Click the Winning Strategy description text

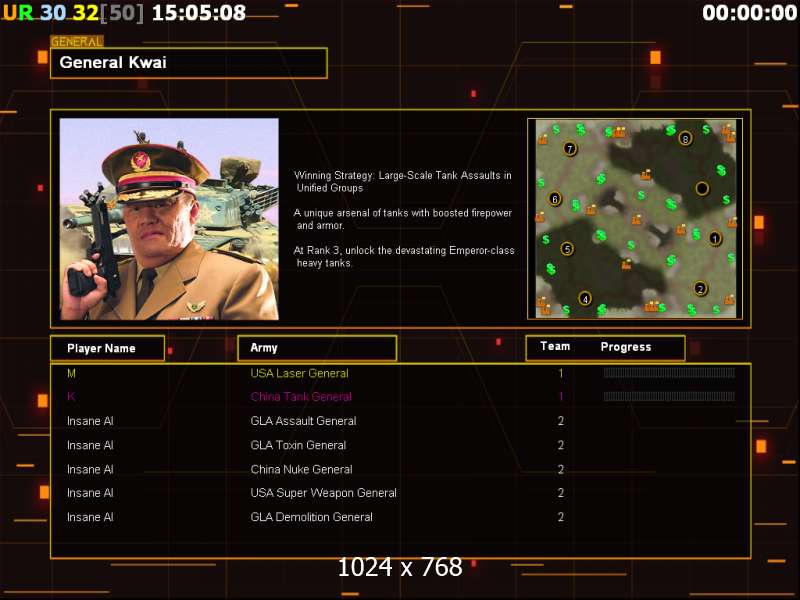pos(403,182)
